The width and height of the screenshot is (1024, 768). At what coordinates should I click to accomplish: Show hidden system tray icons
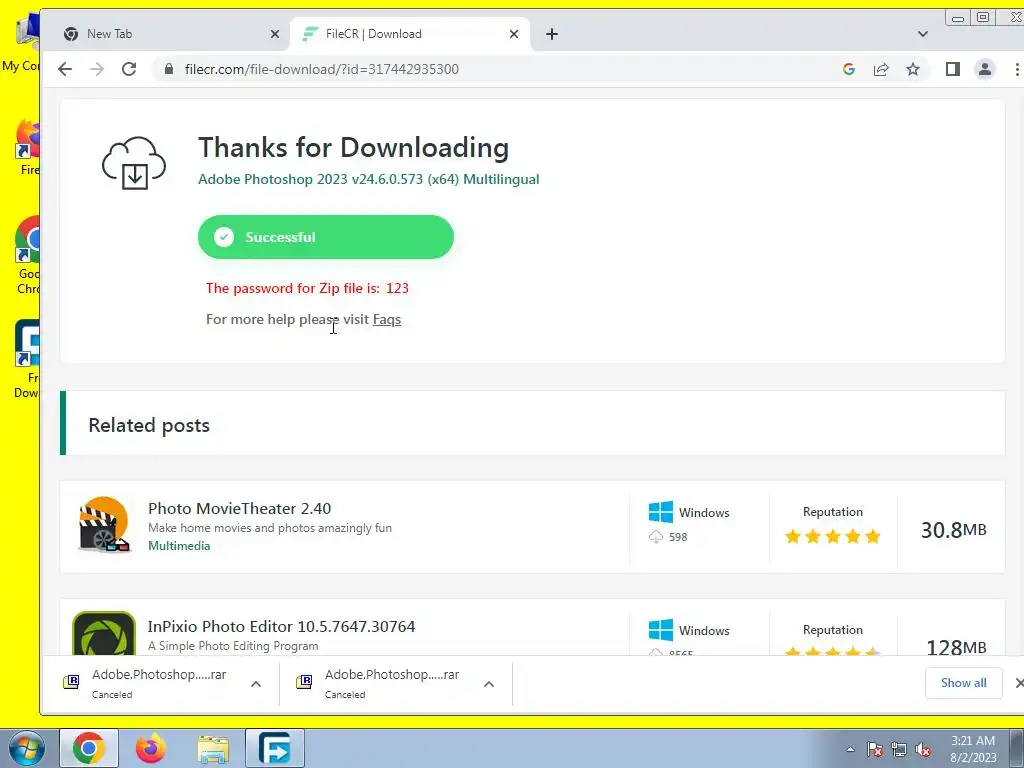[x=850, y=749]
